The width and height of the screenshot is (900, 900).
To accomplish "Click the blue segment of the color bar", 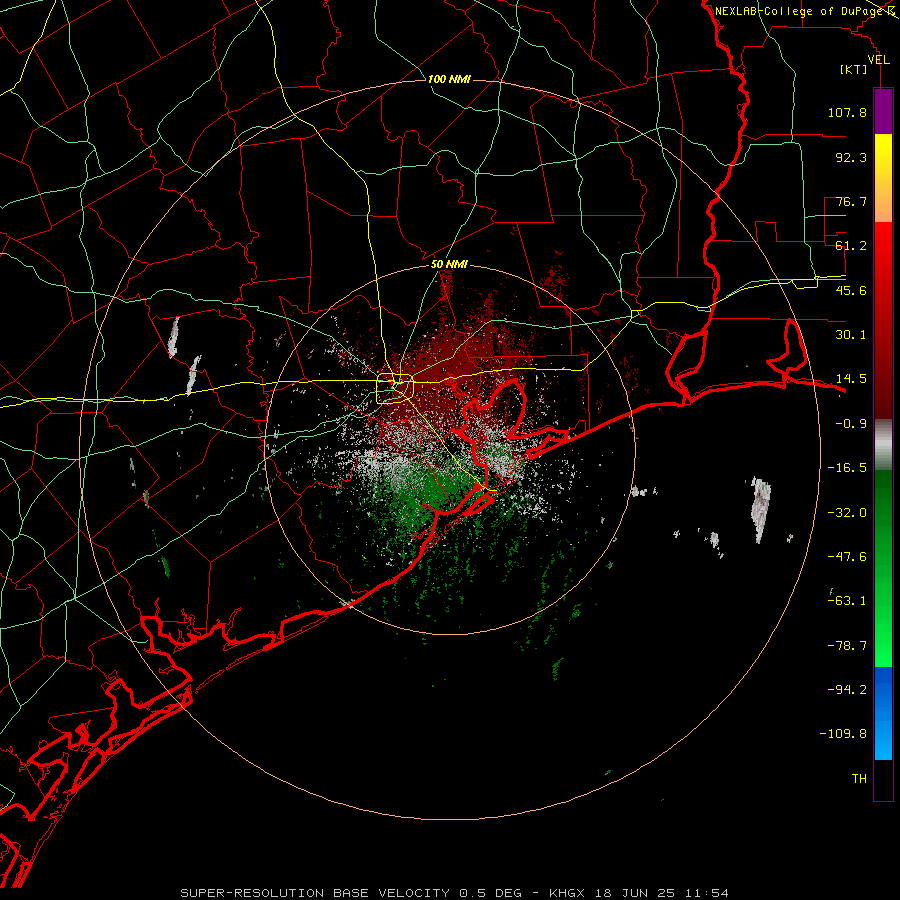I will [x=883, y=713].
